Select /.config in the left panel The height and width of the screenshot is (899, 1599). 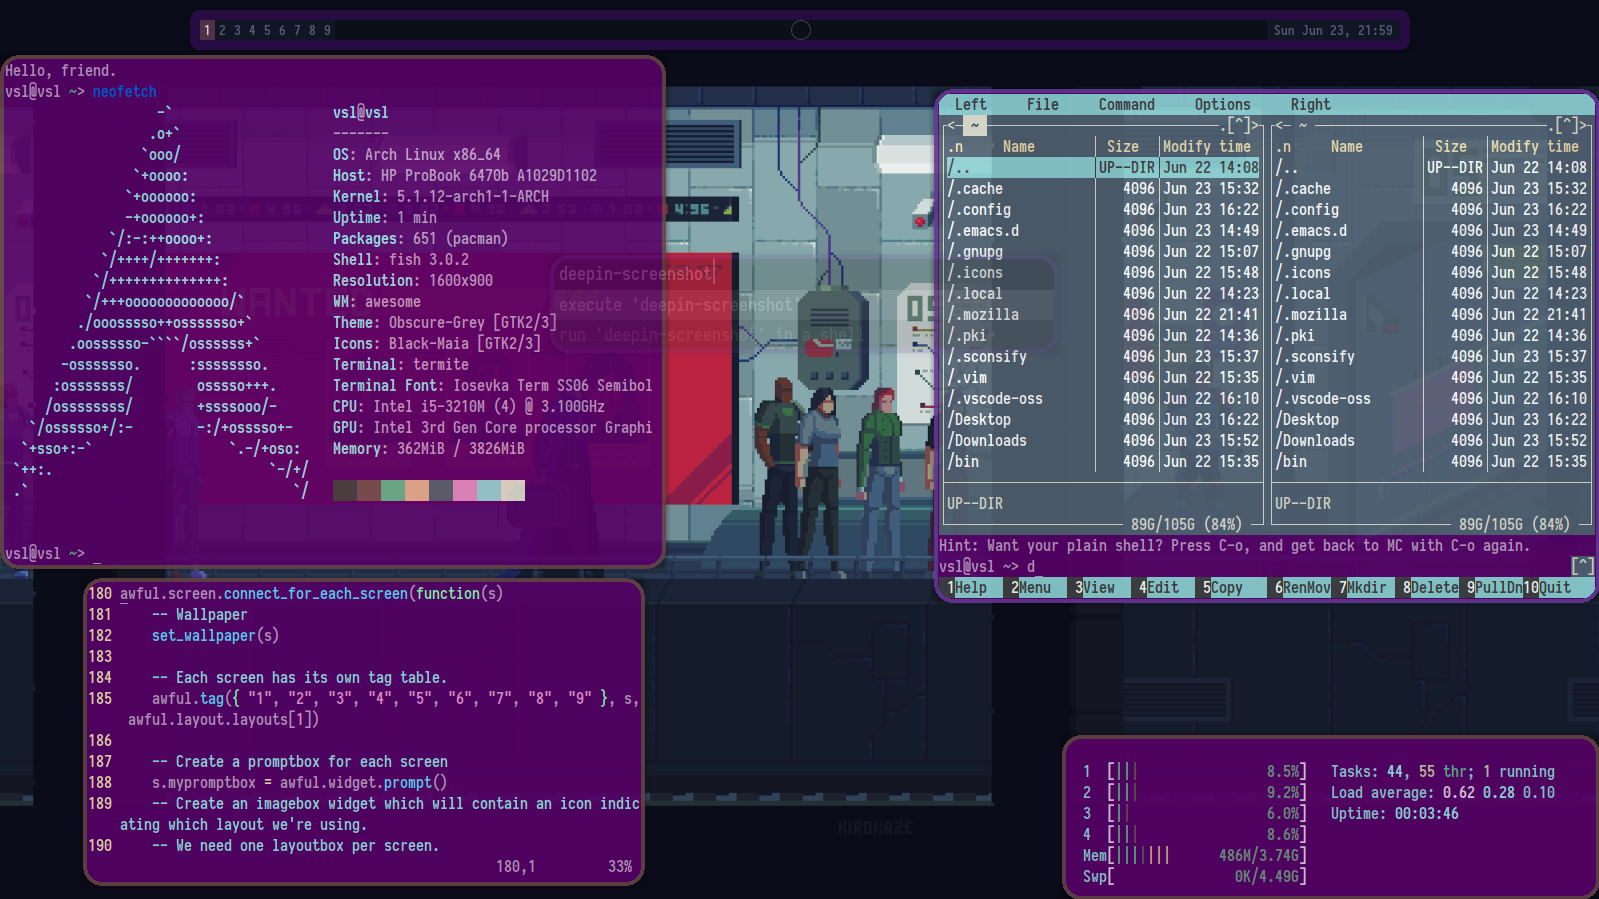click(1103, 209)
